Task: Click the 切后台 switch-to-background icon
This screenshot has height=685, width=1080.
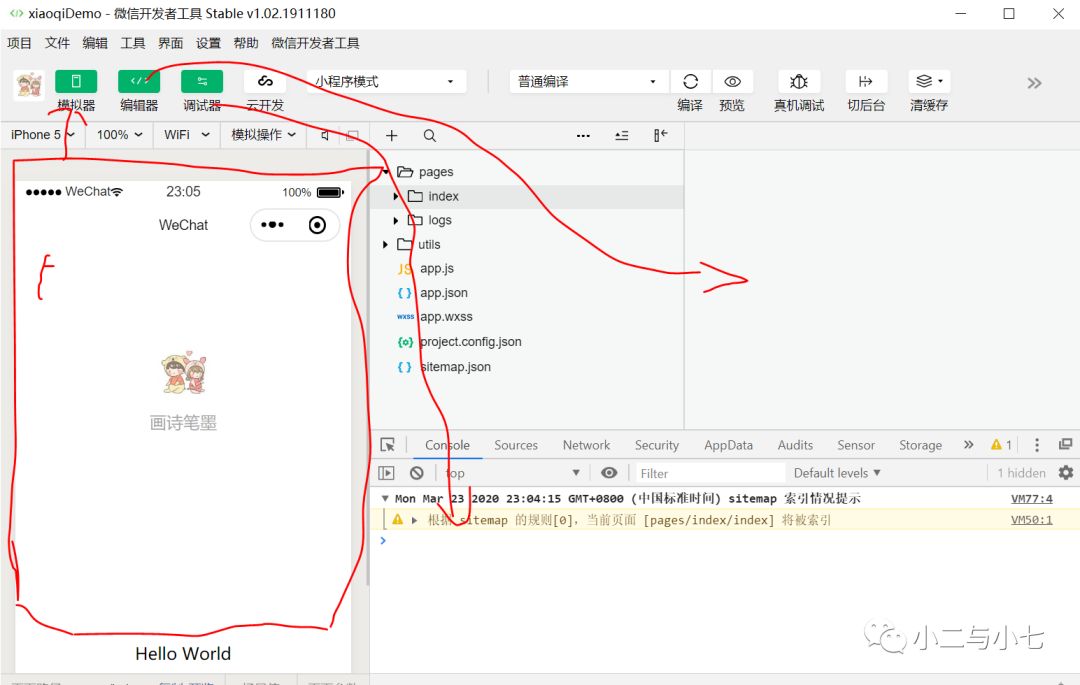Action: (x=866, y=81)
